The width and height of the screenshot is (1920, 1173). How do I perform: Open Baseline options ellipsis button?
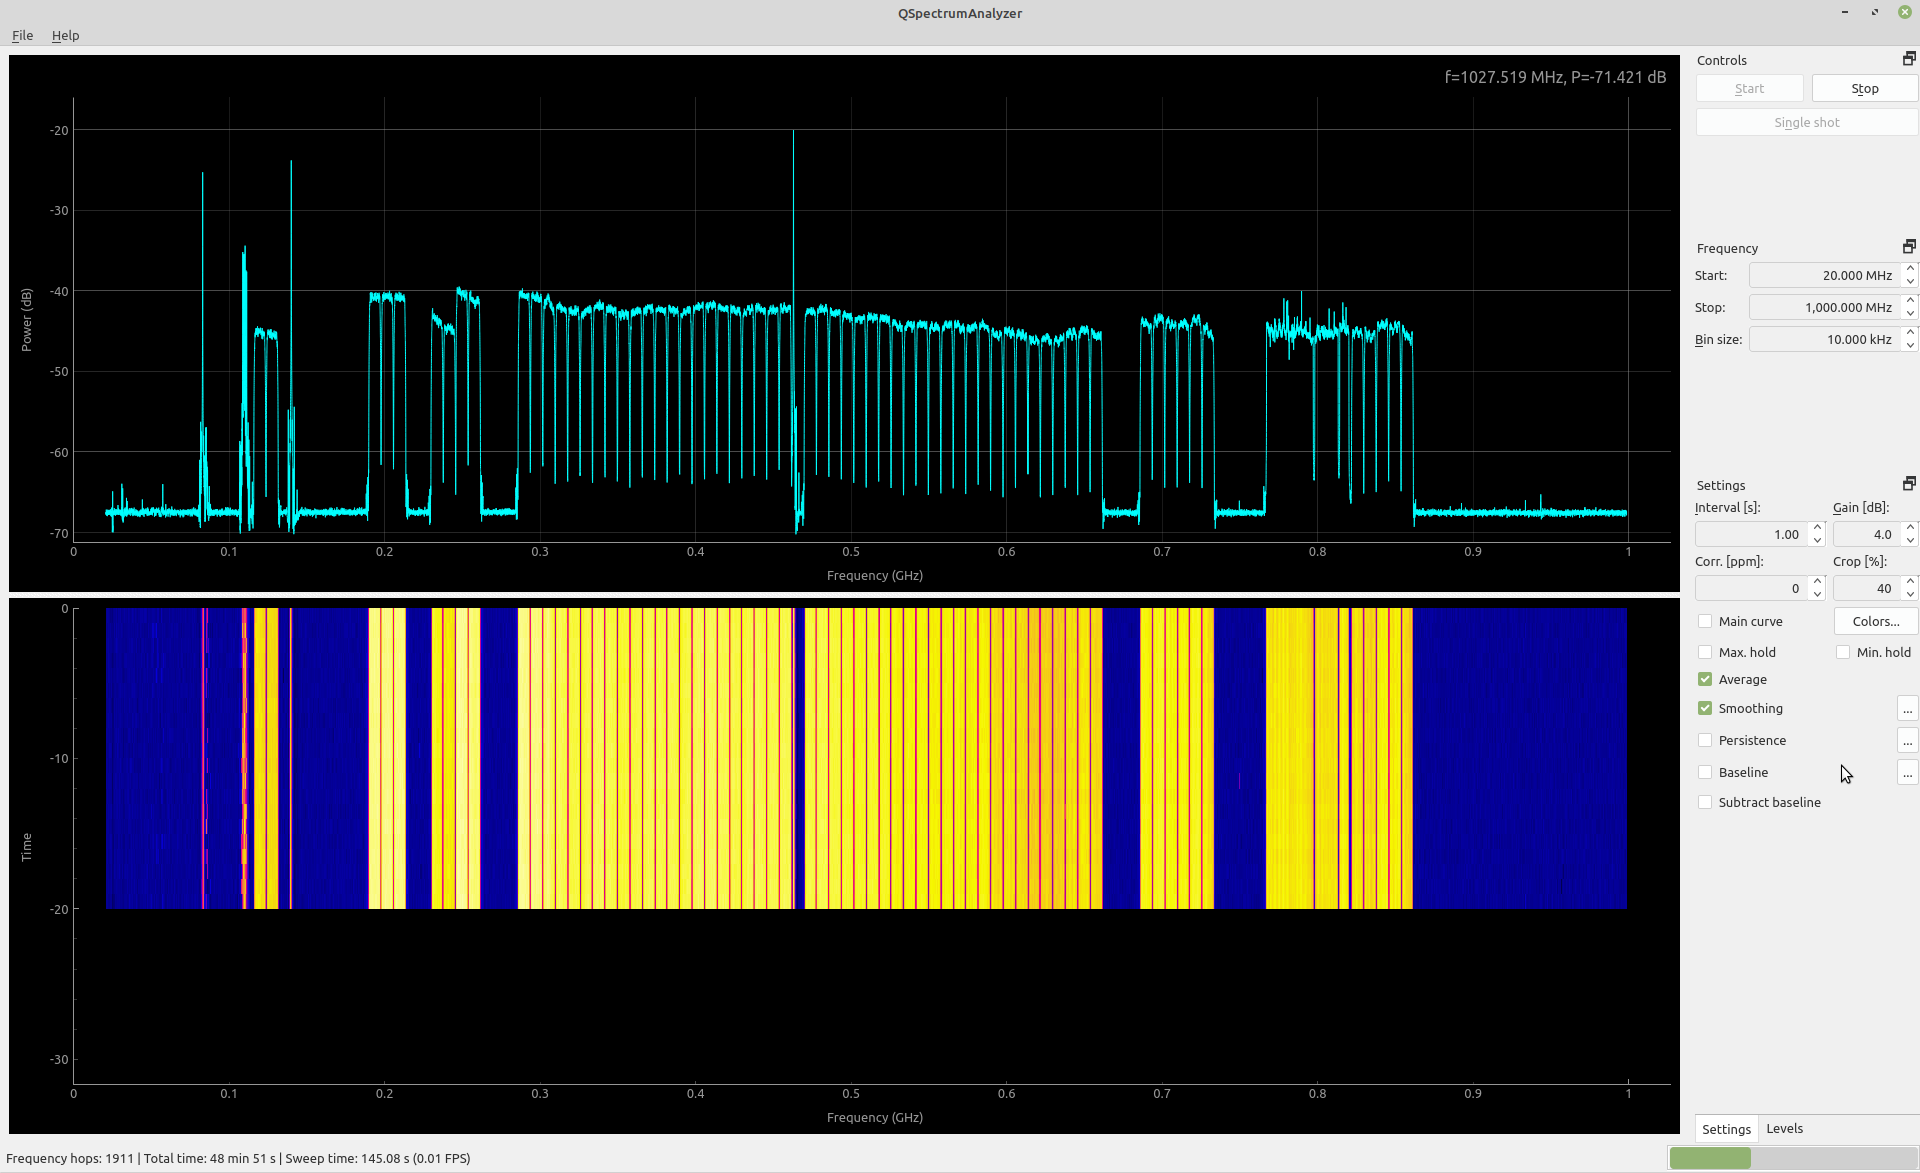click(x=1907, y=773)
